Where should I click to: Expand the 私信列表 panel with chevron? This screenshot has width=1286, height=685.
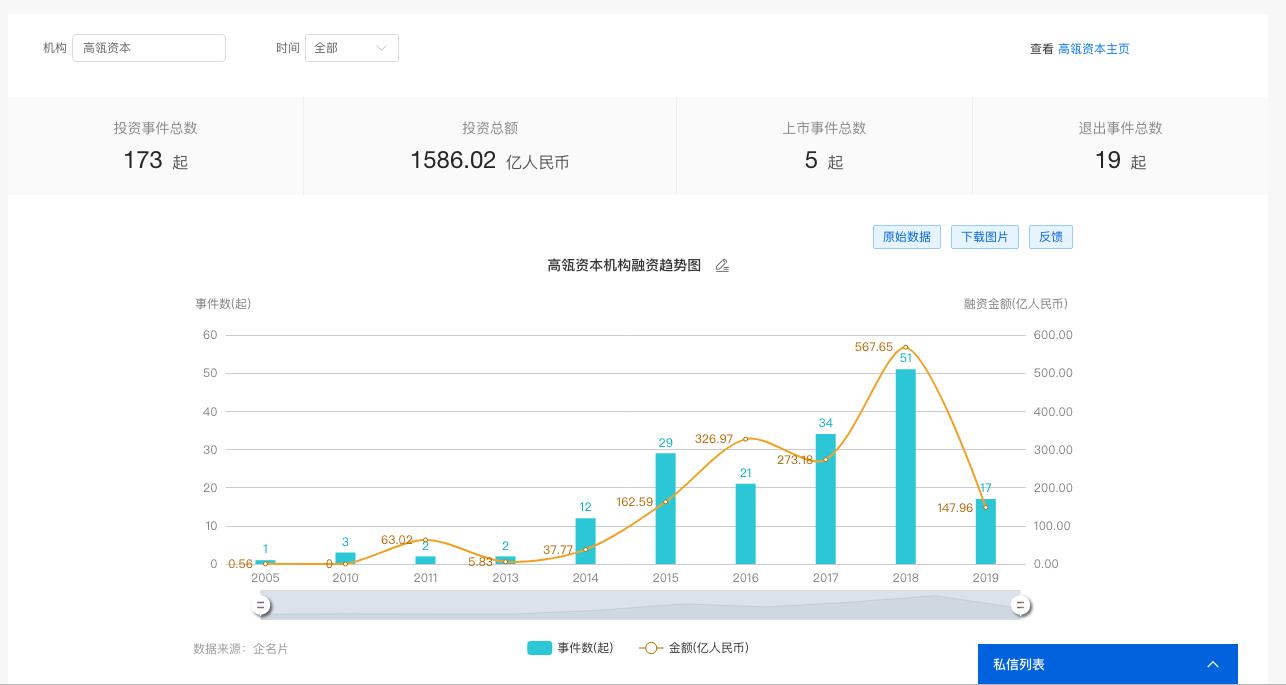pyautogui.click(x=1212, y=664)
